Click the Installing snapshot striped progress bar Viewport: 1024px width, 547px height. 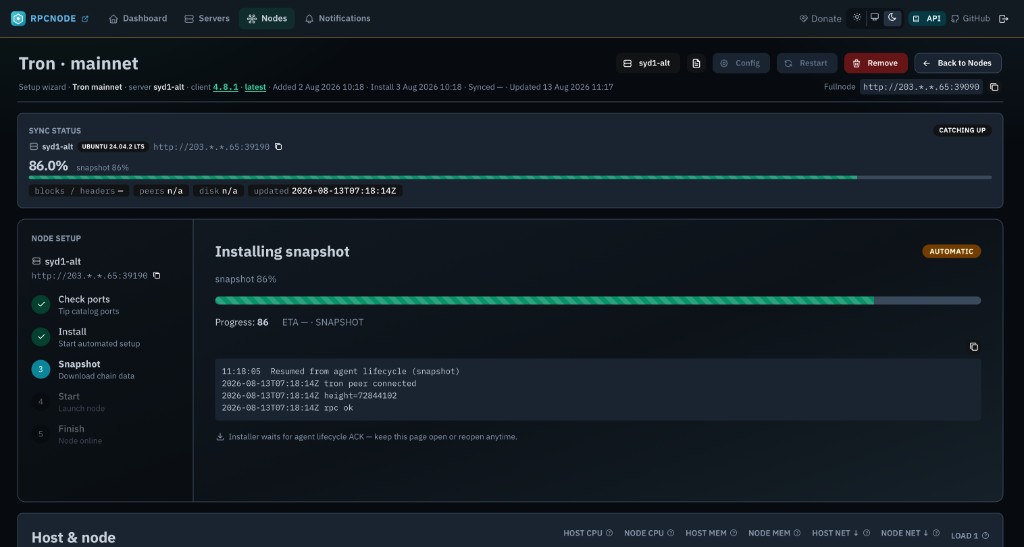click(x=598, y=300)
